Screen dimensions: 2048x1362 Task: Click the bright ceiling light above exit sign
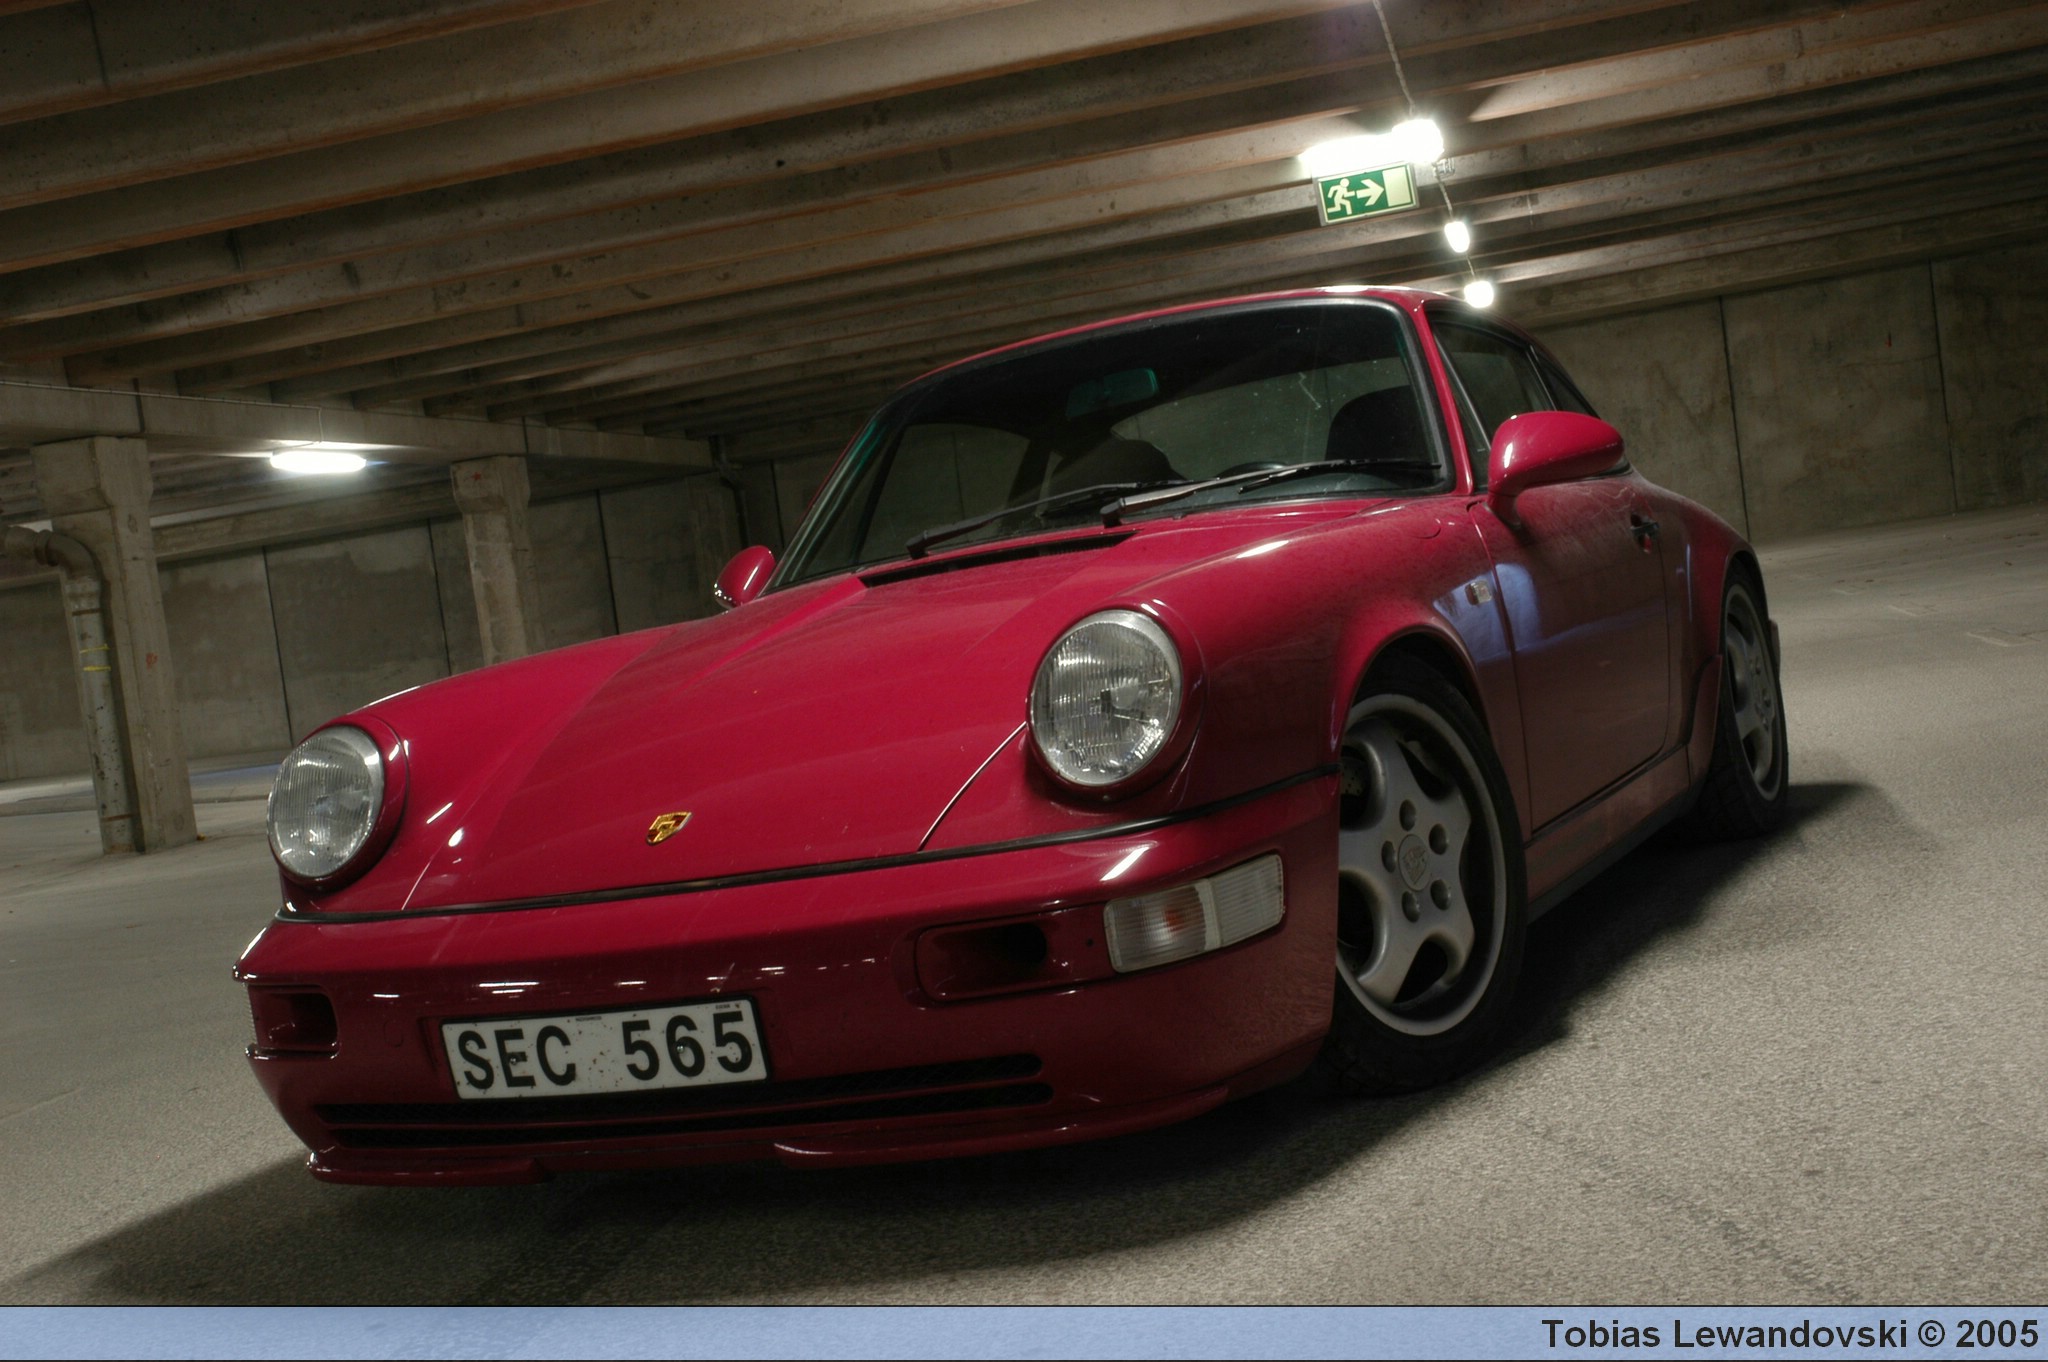[1417, 139]
